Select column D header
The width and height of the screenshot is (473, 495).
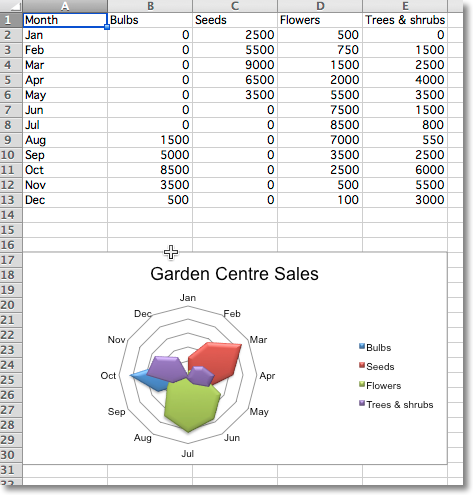point(320,6)
